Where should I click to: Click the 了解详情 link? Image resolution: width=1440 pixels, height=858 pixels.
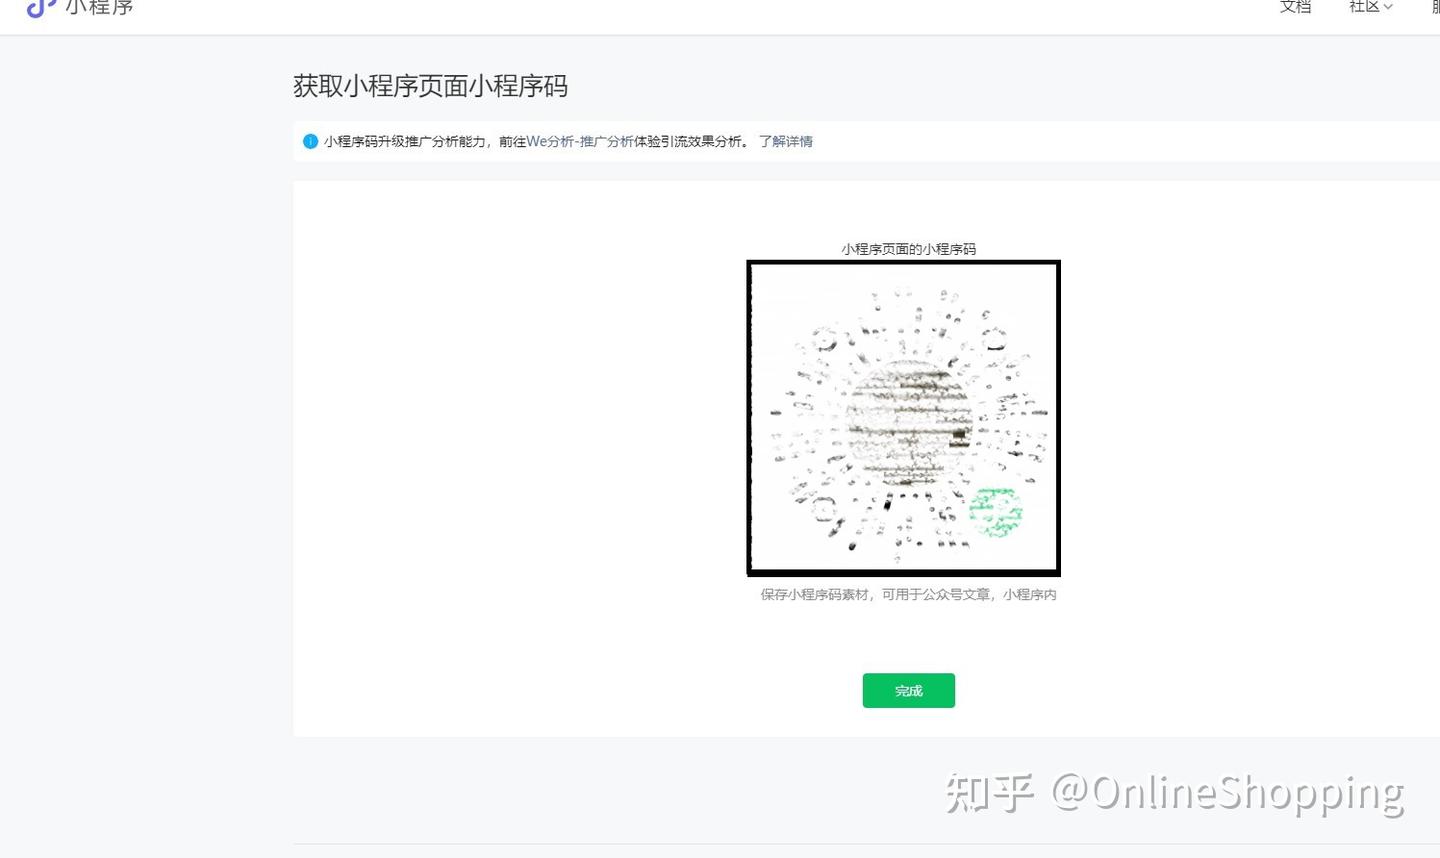point(785,141)
